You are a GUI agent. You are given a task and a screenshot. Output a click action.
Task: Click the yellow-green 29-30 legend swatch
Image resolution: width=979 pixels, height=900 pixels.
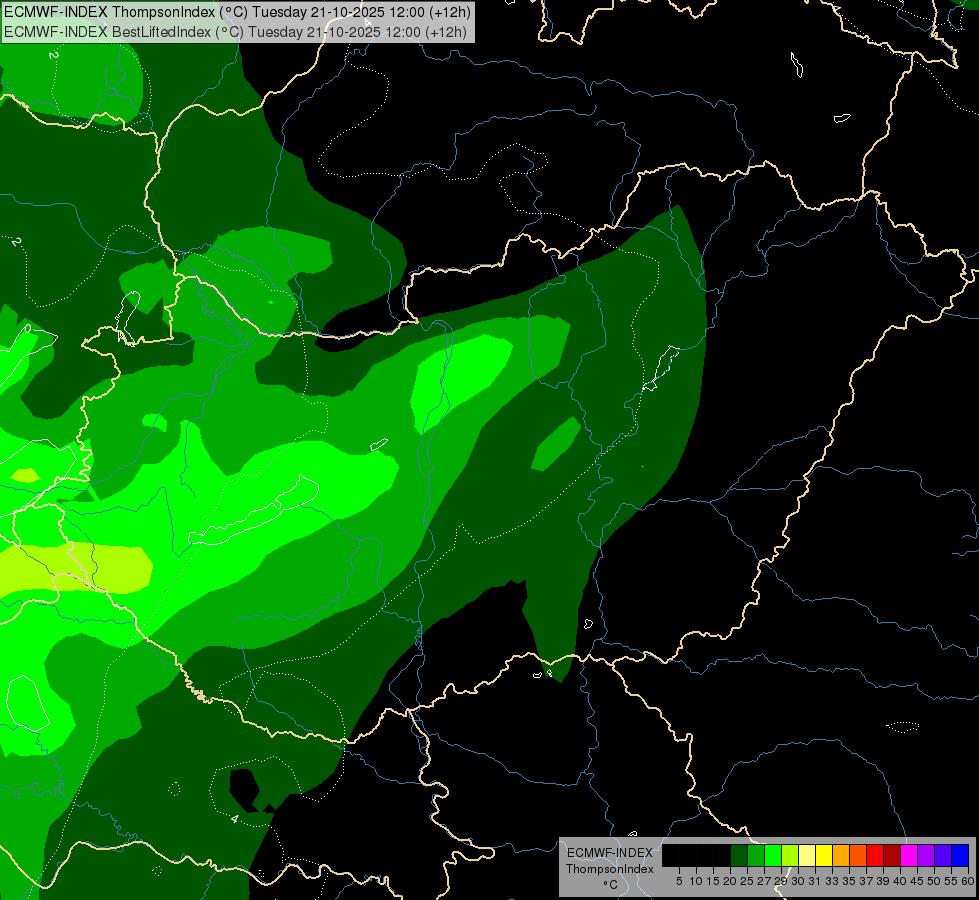(790, 855)
